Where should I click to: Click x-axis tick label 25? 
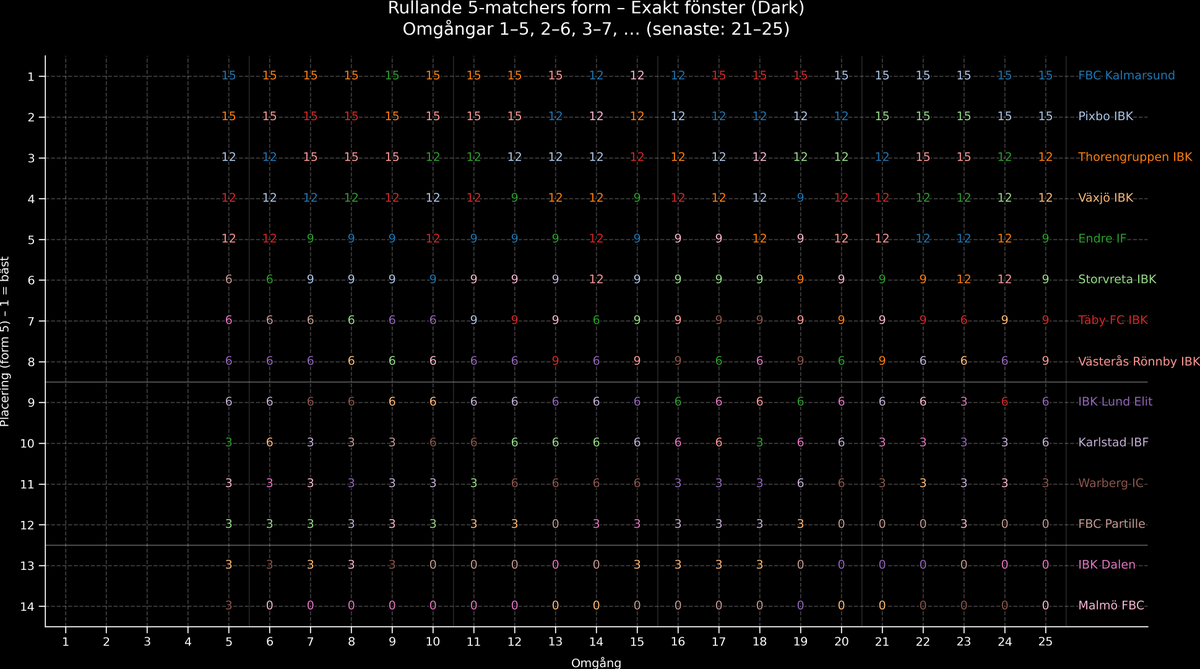tap(1045, 641)
